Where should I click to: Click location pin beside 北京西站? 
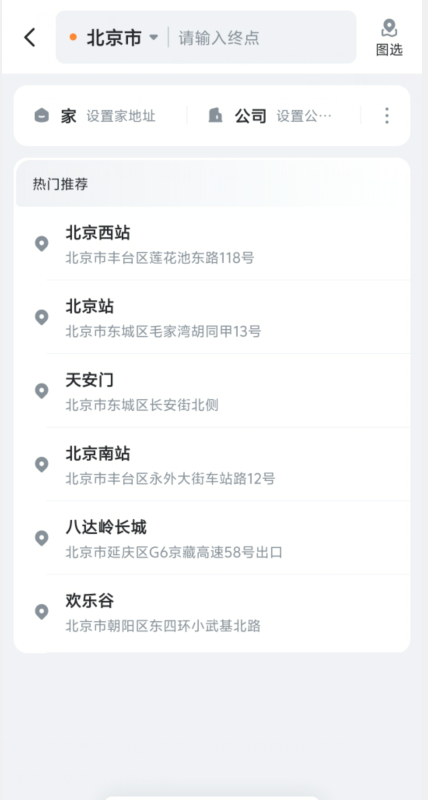[x=41, y=244]
